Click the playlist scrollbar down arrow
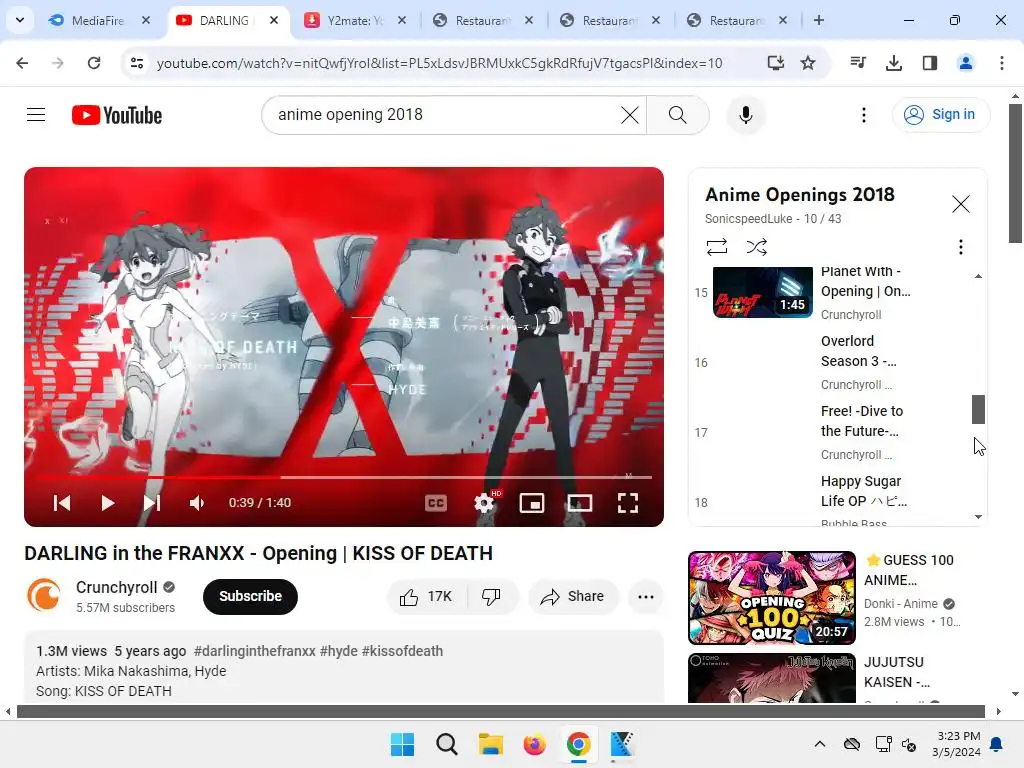1024x768 pixels. click(978, 517)
